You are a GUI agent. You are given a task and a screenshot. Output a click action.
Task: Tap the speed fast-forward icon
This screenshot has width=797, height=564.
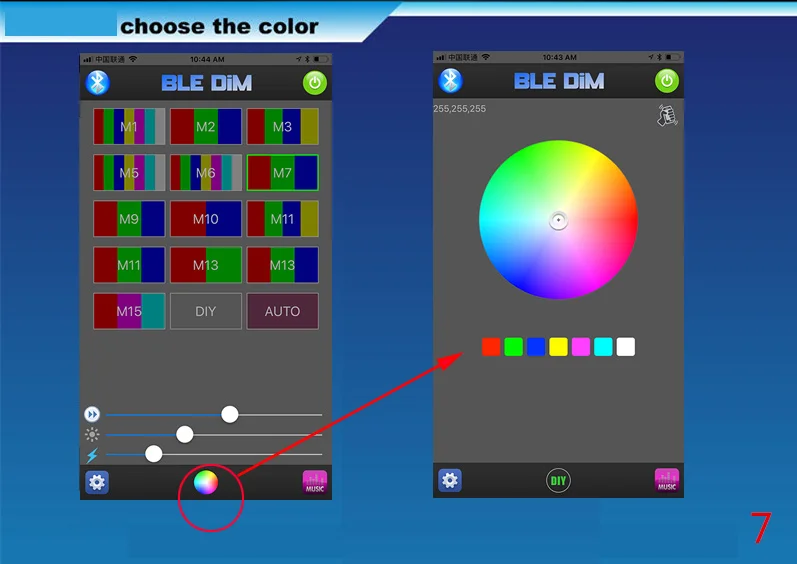(92, 415)
